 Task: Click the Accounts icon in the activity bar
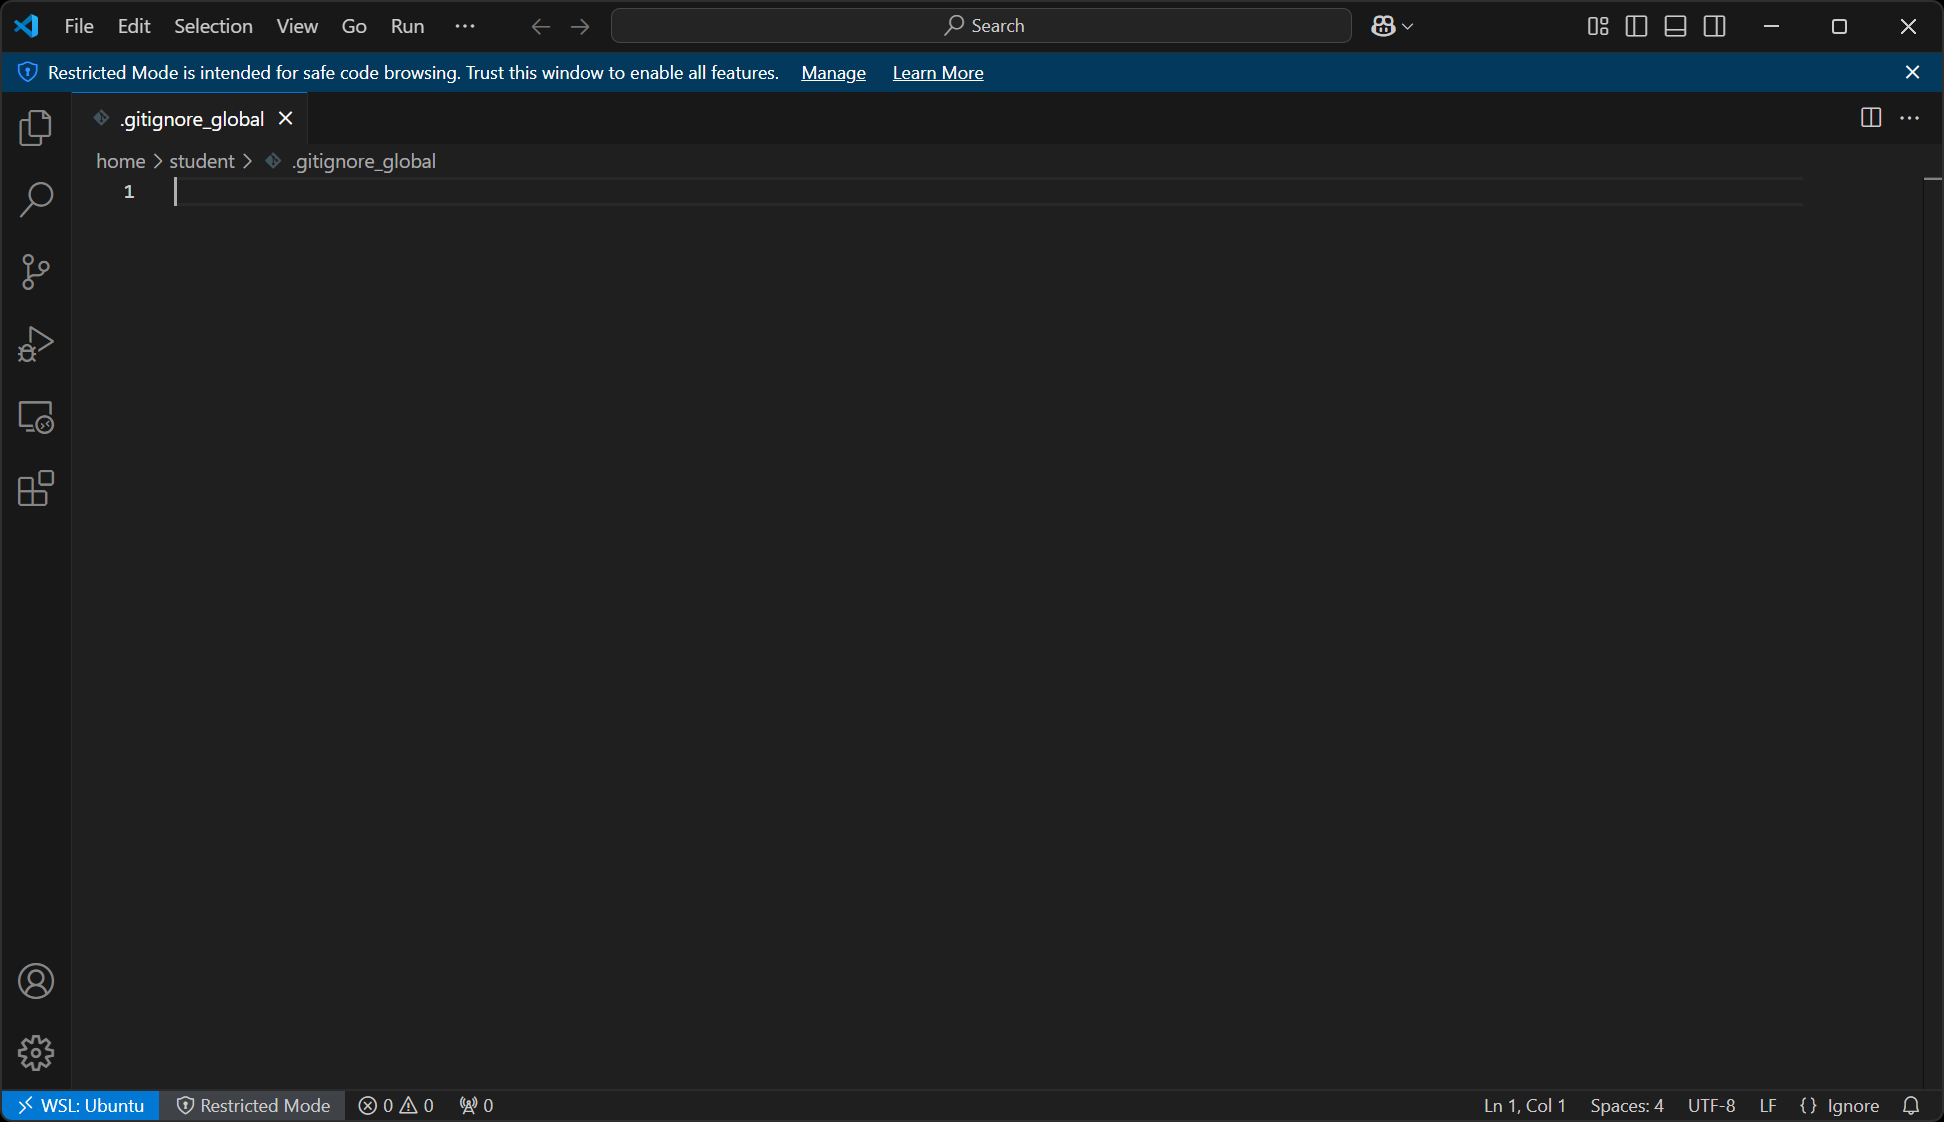36,981
